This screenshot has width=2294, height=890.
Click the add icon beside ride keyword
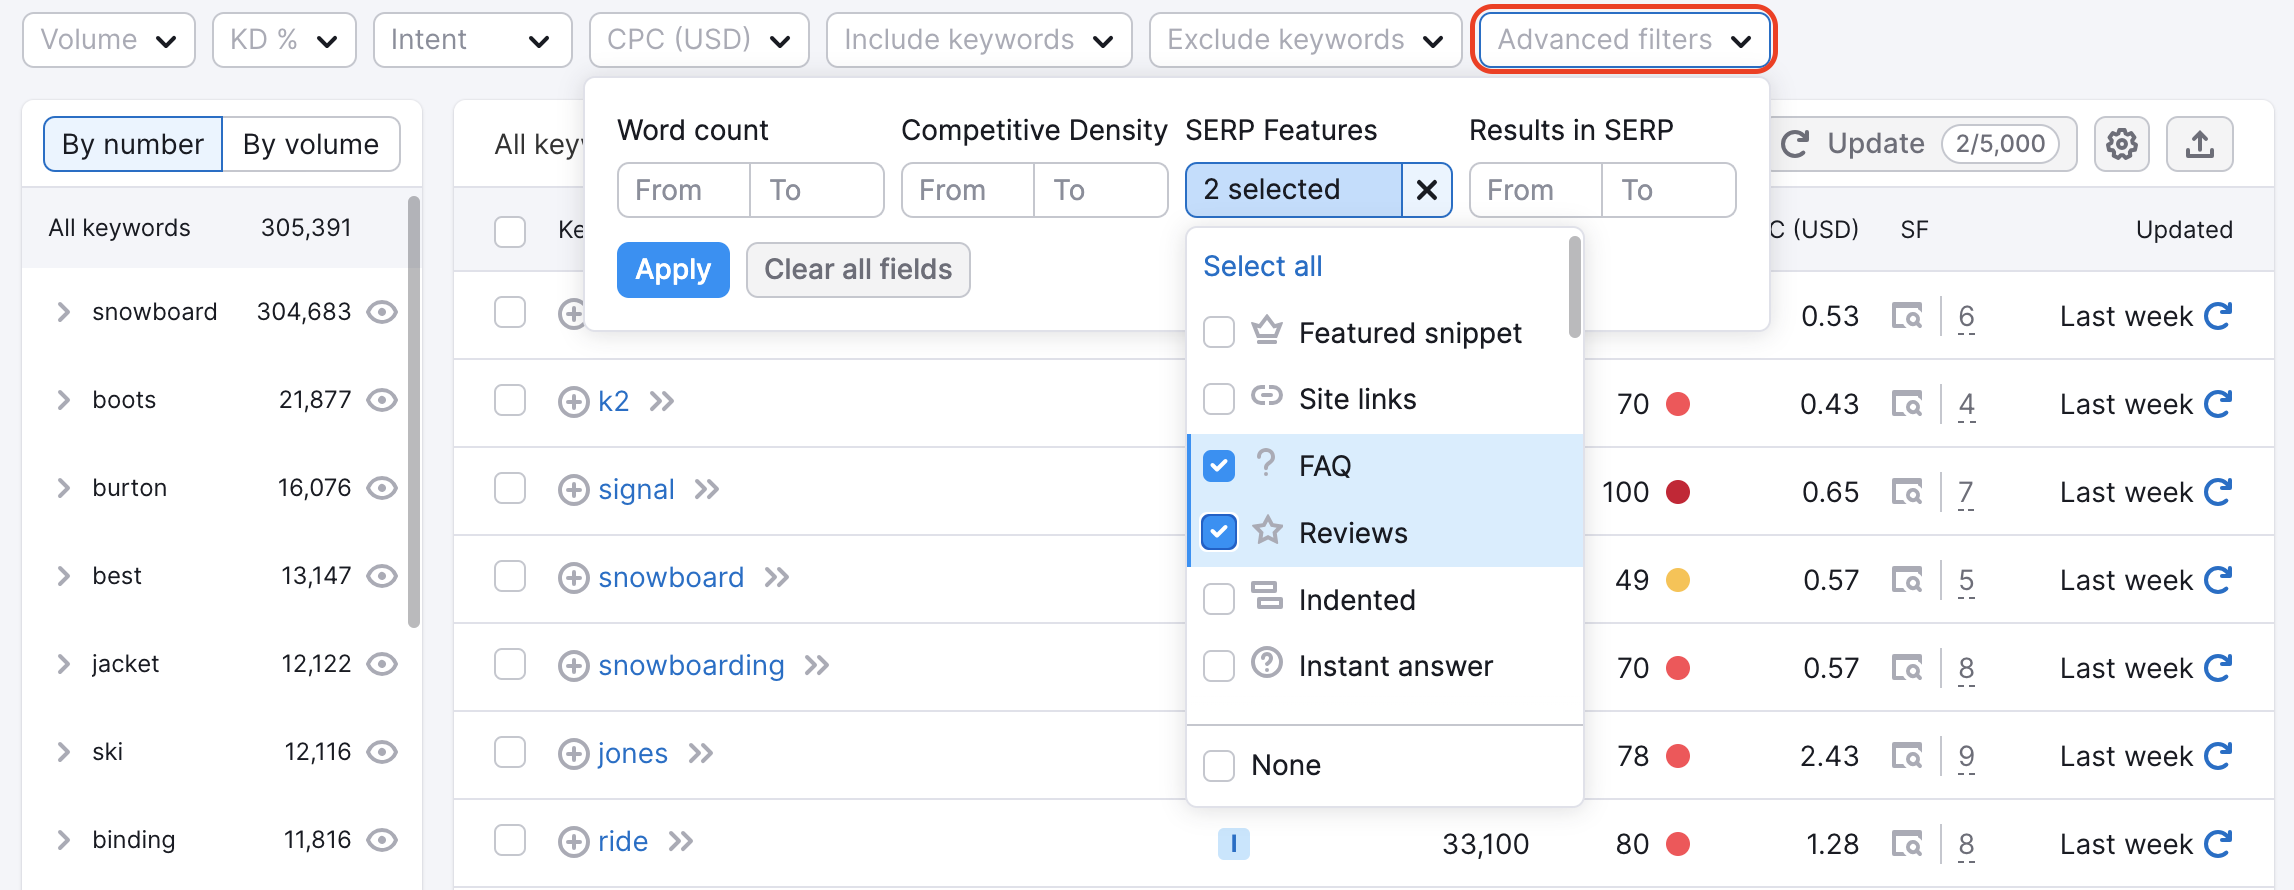click(573, 842)
